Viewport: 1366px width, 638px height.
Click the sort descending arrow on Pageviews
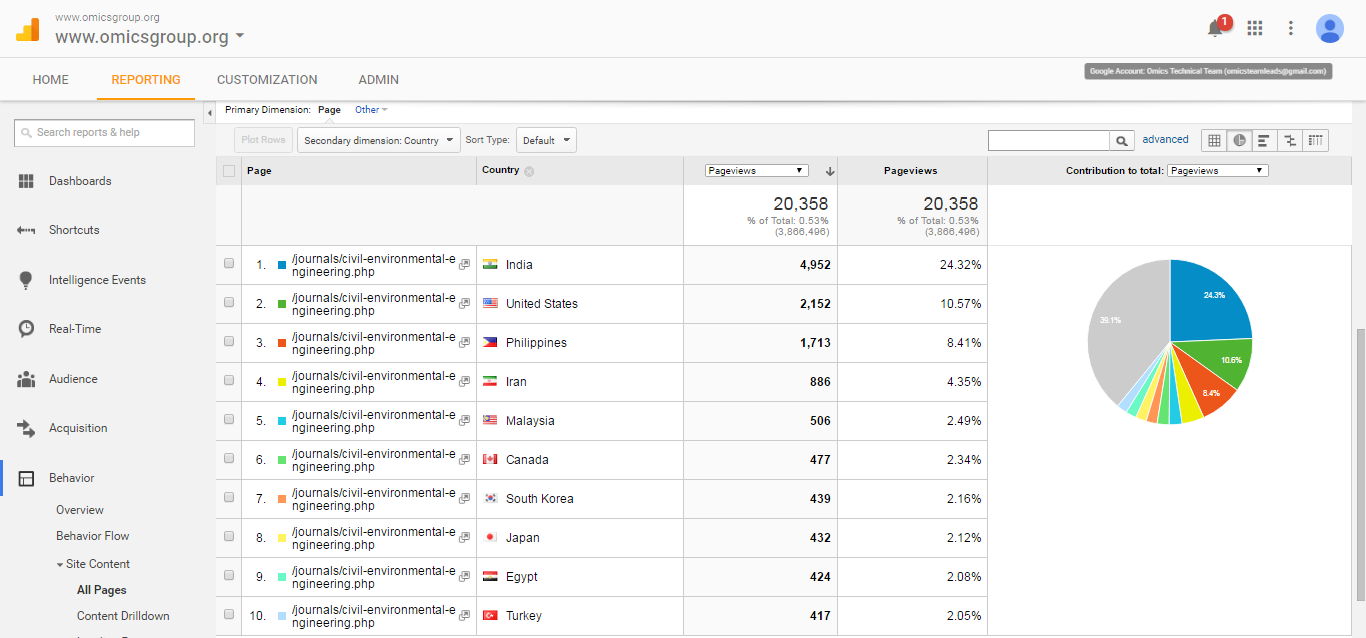pyautogui.click(x=829, y=171)
